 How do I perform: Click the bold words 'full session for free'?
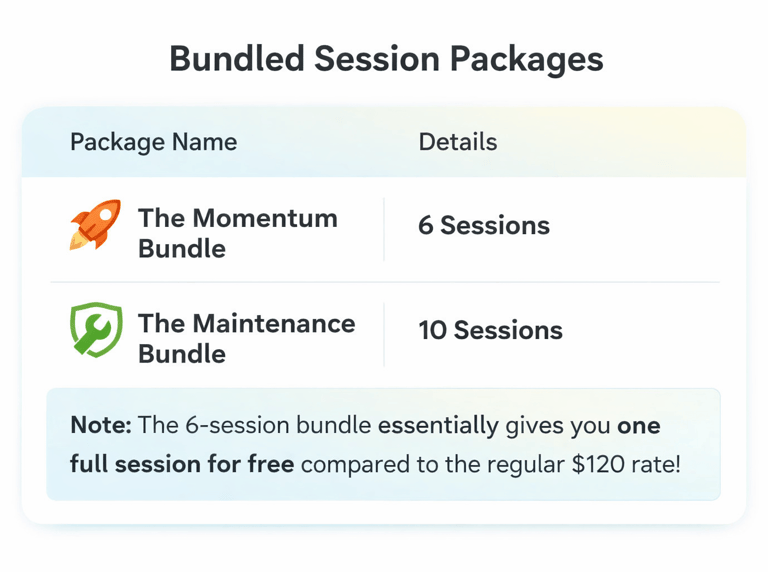click(182, 465)
